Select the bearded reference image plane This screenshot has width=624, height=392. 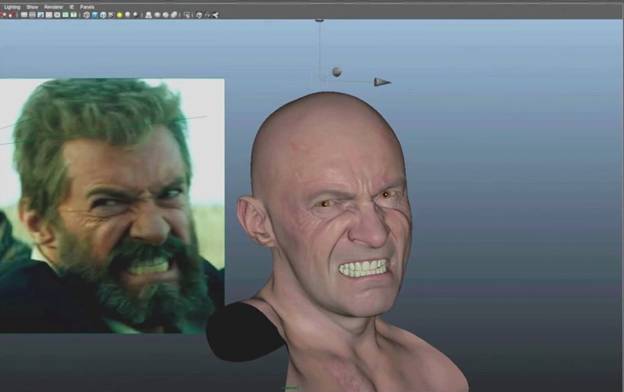112,206
